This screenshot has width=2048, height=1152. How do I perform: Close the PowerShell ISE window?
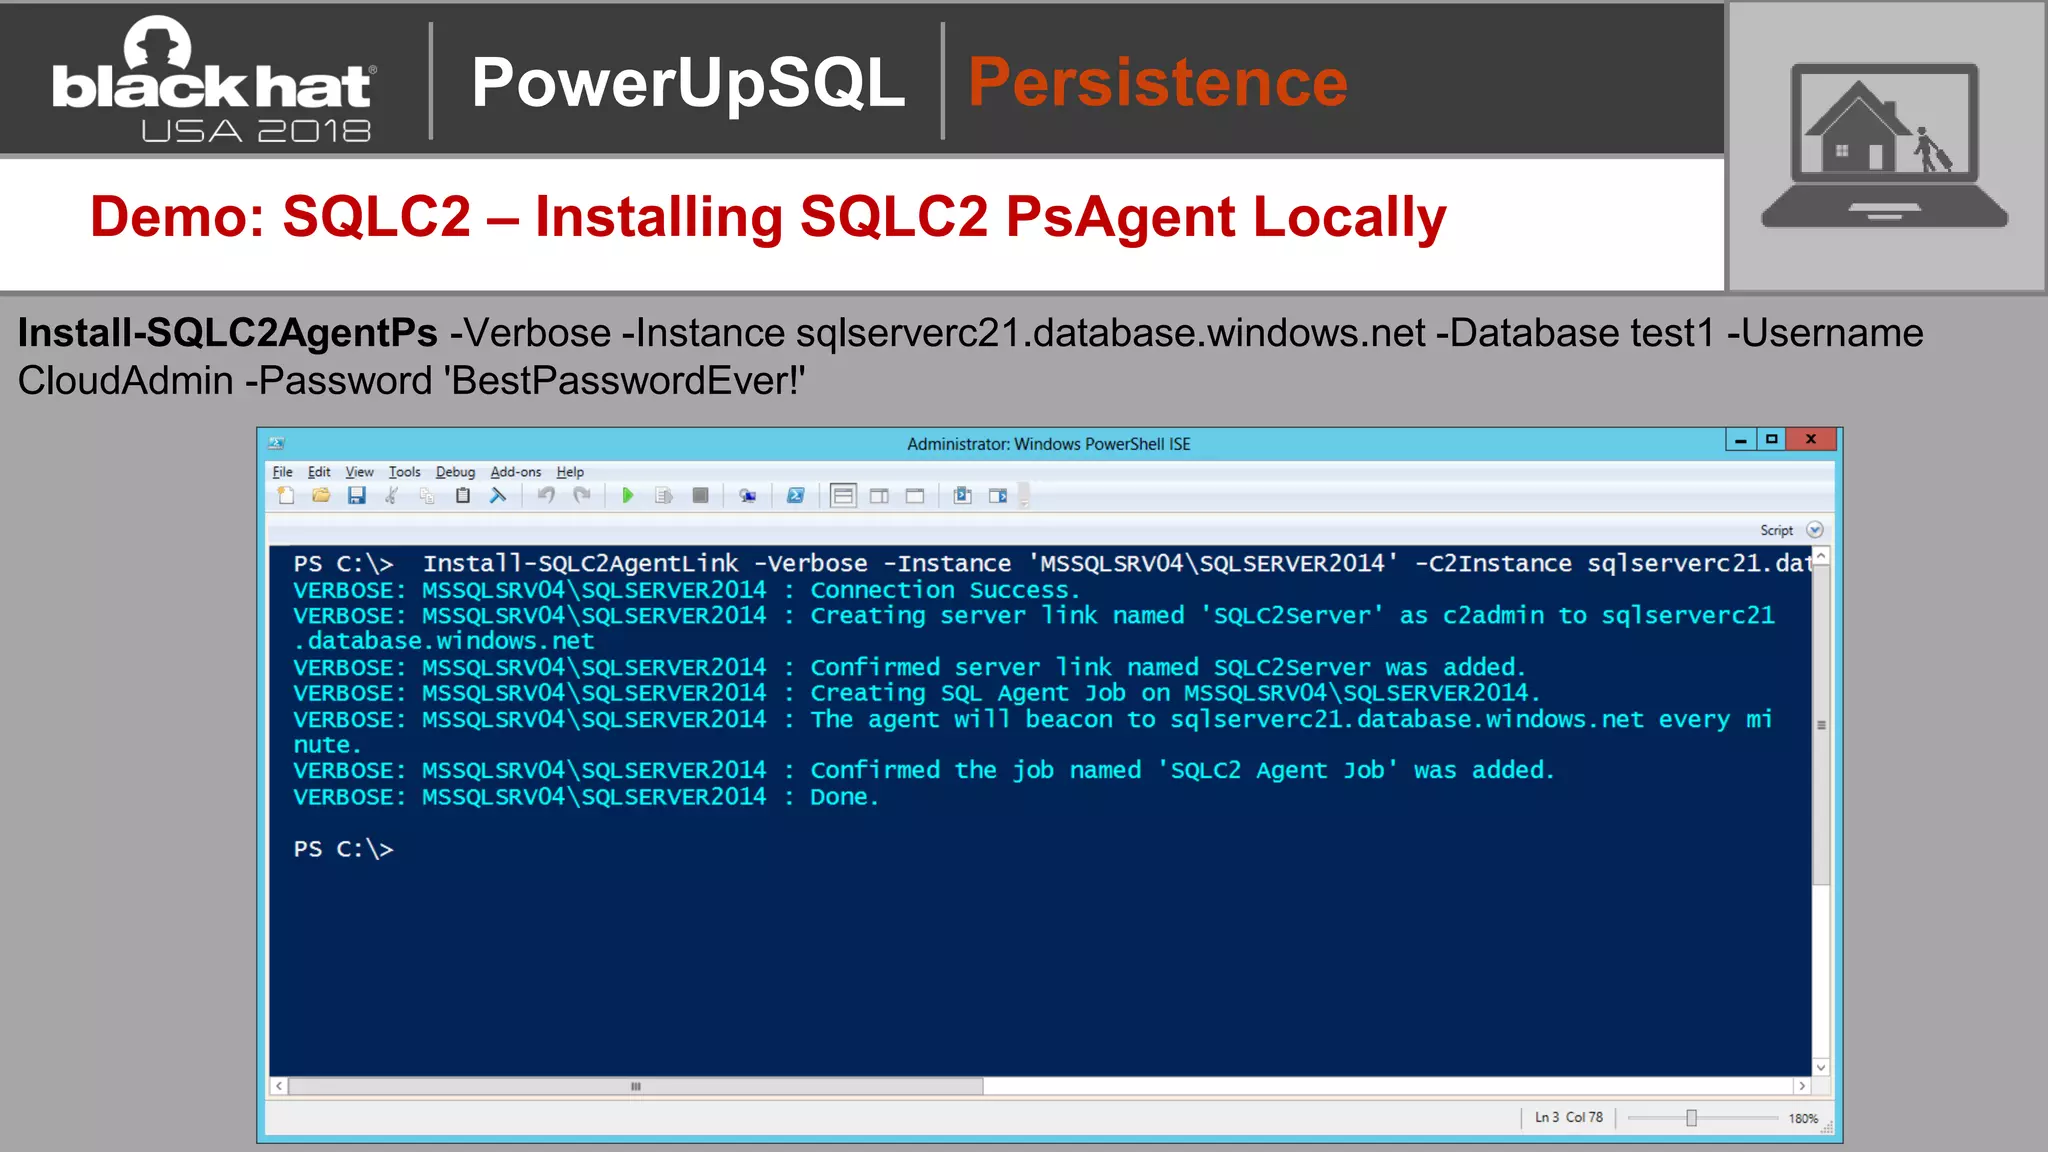pyautogui.click(x=1811, y=439)
